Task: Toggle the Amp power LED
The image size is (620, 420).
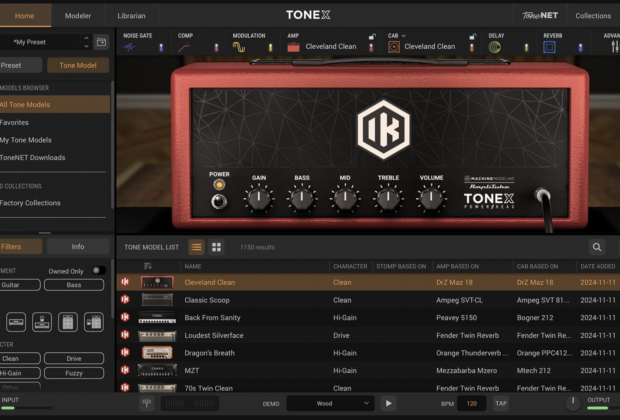Action: pos(371,48)
